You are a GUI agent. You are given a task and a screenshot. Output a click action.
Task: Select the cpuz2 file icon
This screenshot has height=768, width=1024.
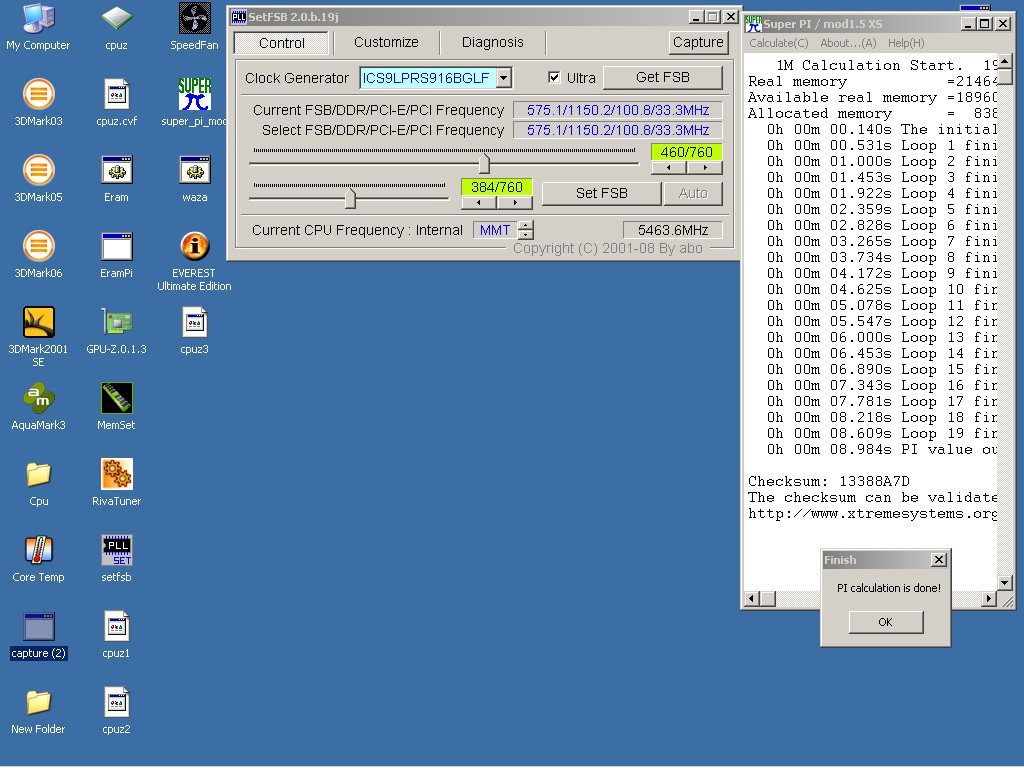[116, 711]
